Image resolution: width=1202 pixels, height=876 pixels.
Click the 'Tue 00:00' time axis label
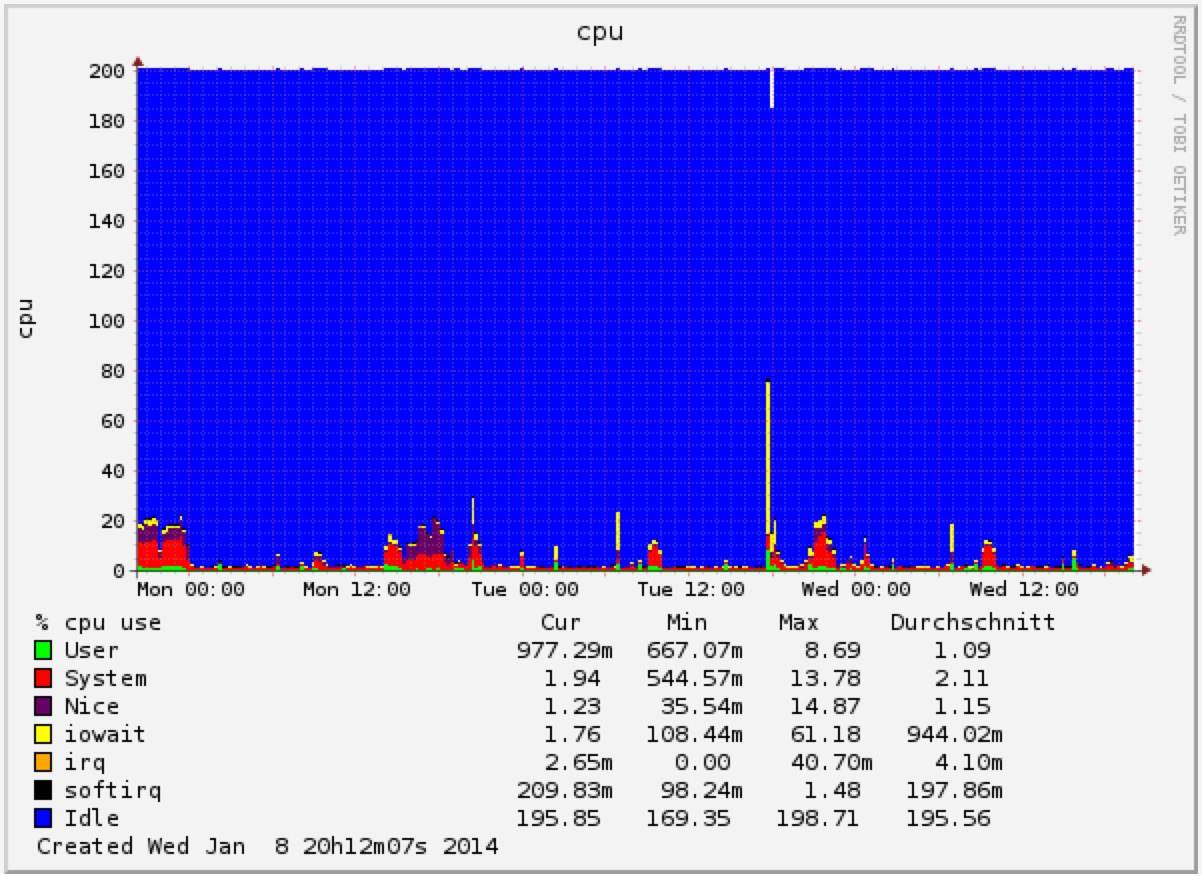pos(524,590)
